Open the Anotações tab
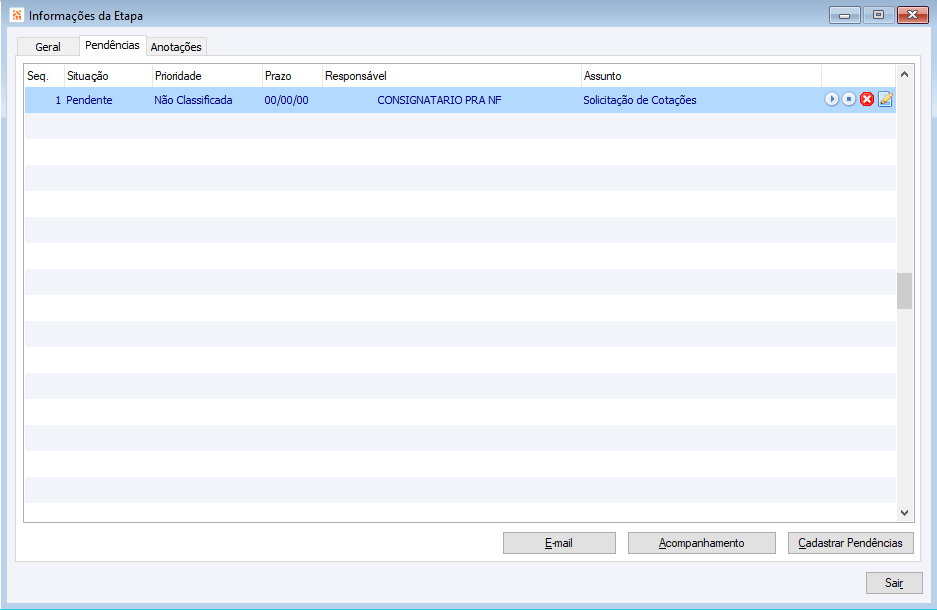The width and height of the screenshot is (937, 610). [x=176, y=47]
